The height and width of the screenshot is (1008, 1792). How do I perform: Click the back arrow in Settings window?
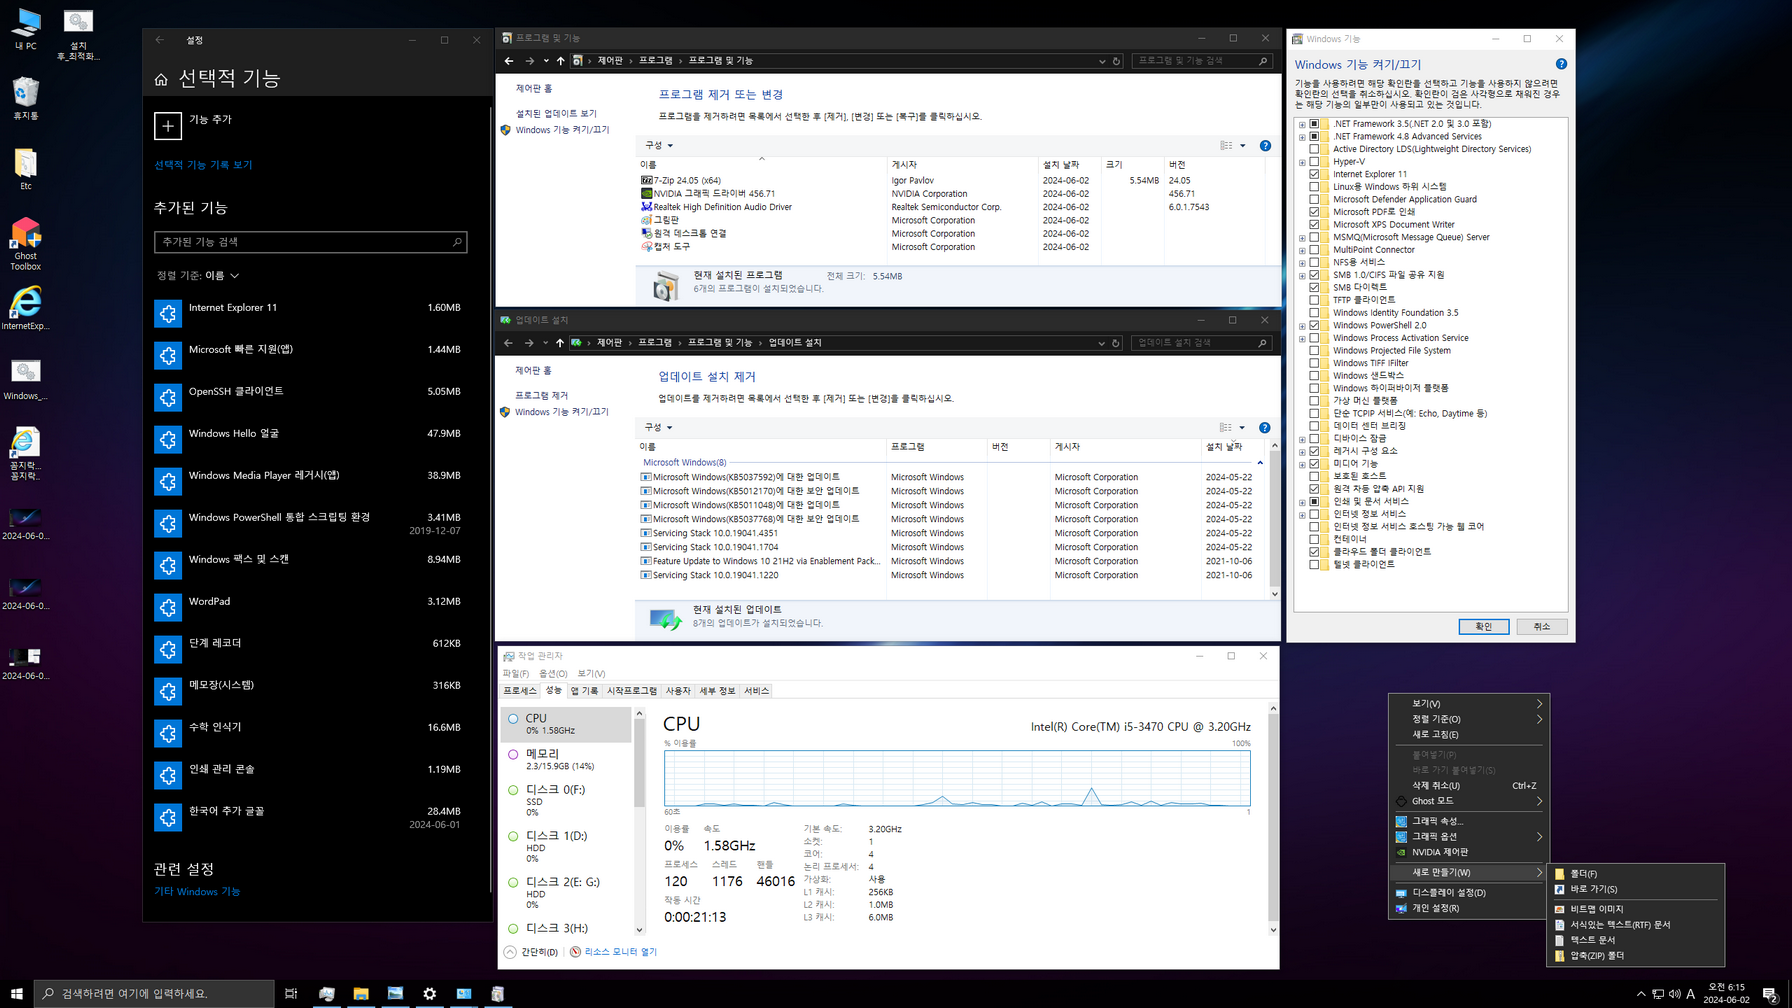click(x=160, y=40)
